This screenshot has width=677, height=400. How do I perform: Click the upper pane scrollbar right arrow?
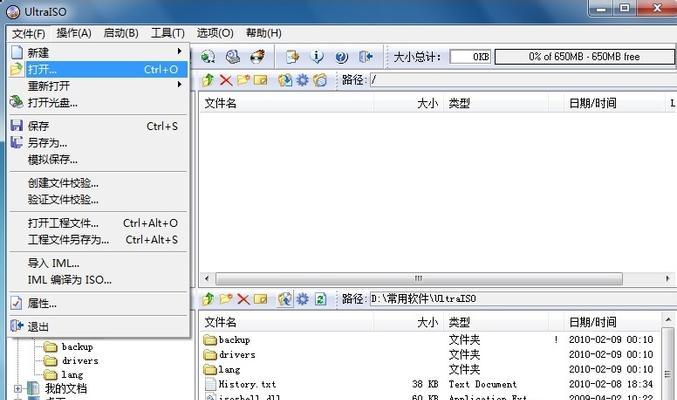(668, 279)
